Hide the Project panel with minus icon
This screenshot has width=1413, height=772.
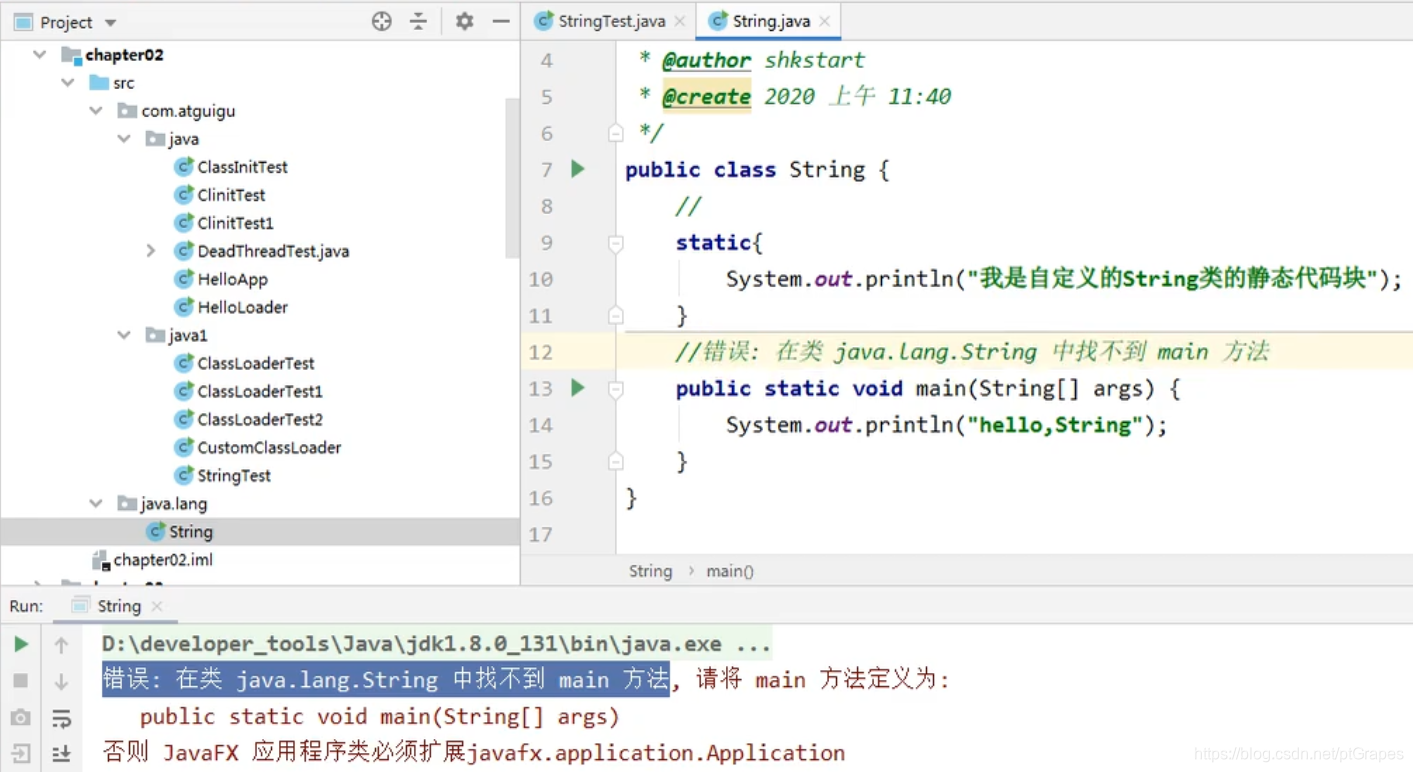click(501, 21)
